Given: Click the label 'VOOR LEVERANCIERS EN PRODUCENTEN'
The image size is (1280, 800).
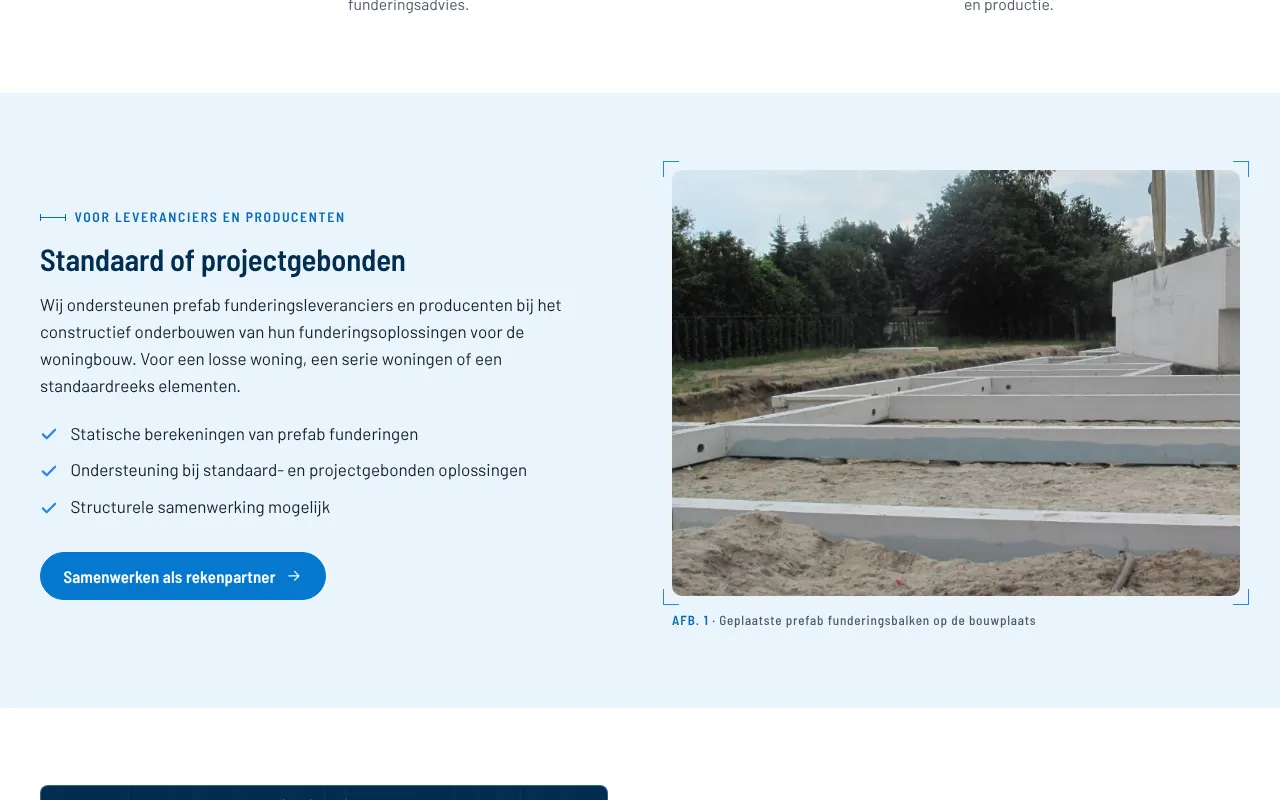Looking at the screenshot, I should (x=210, y=217).
